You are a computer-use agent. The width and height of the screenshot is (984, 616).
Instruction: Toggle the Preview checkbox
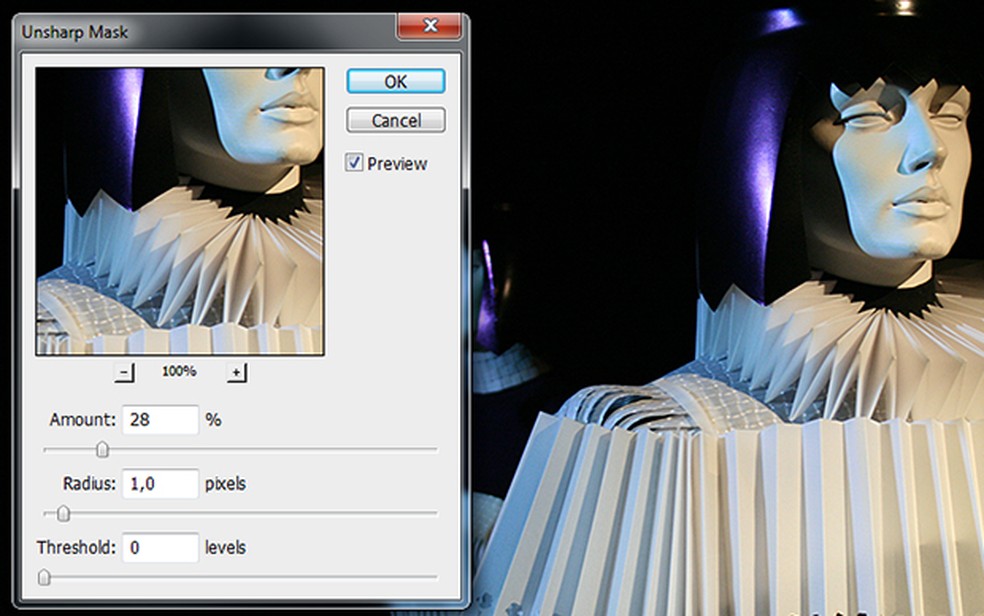coord(354,162)
